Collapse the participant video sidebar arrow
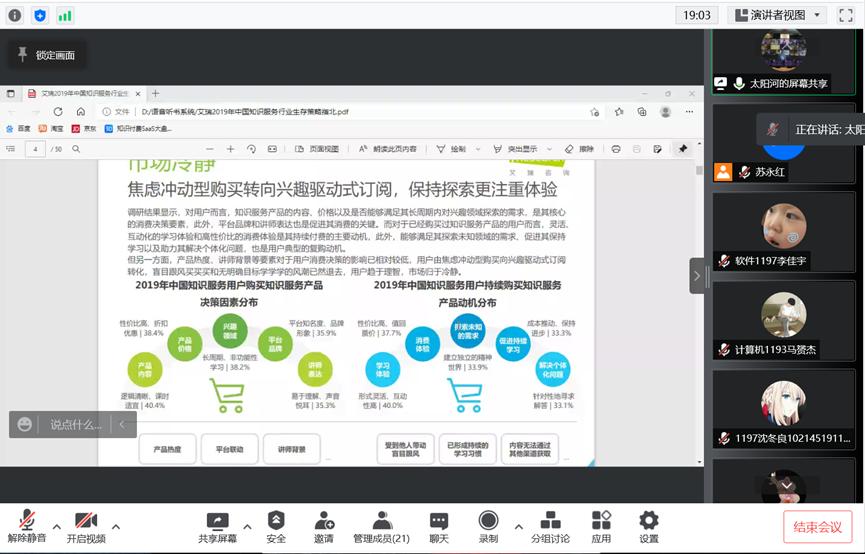This screenshot has width=865, height=554. point(697,276)
